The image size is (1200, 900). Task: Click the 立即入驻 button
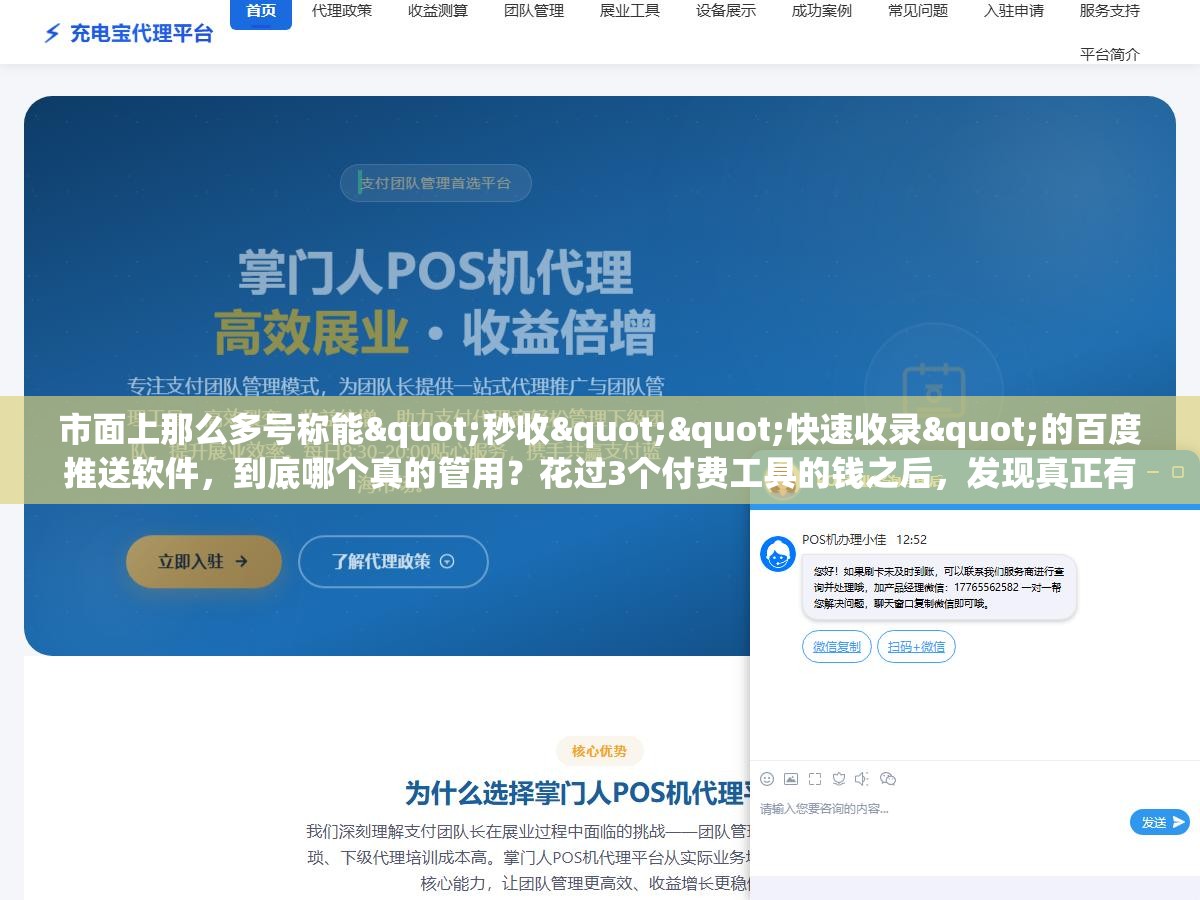tap(204, 561)
